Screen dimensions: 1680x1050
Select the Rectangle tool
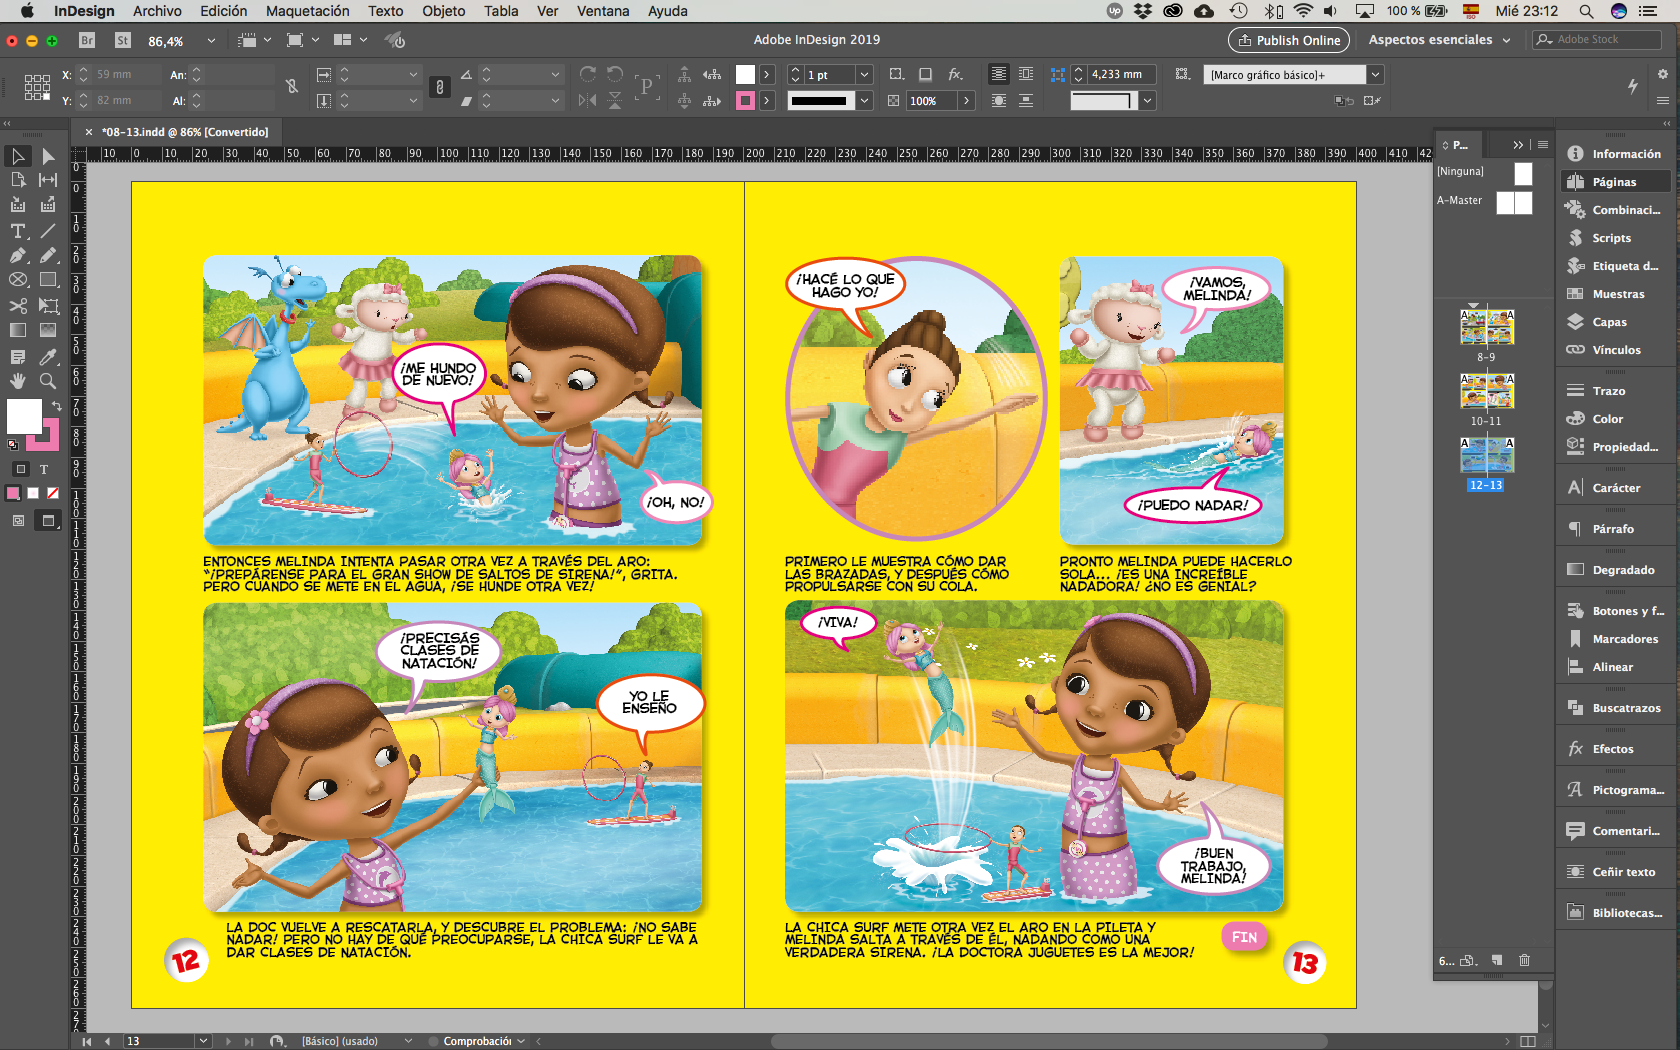pos(48,280)
